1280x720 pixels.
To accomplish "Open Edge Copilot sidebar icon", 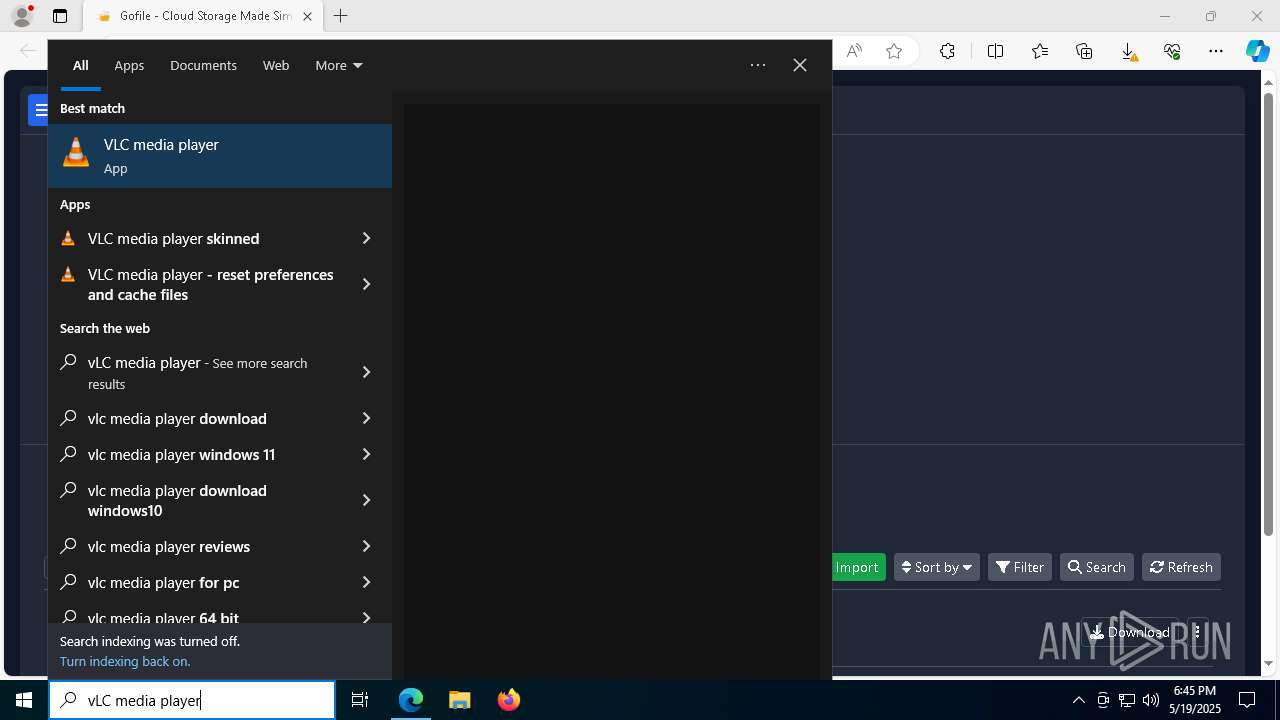I will [1257, 51].
